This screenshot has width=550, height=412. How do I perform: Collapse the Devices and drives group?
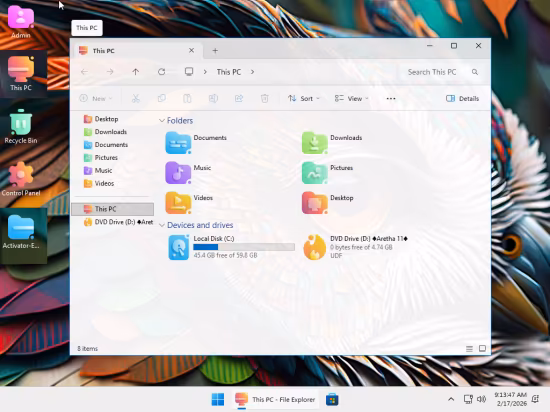pos(162,225)
